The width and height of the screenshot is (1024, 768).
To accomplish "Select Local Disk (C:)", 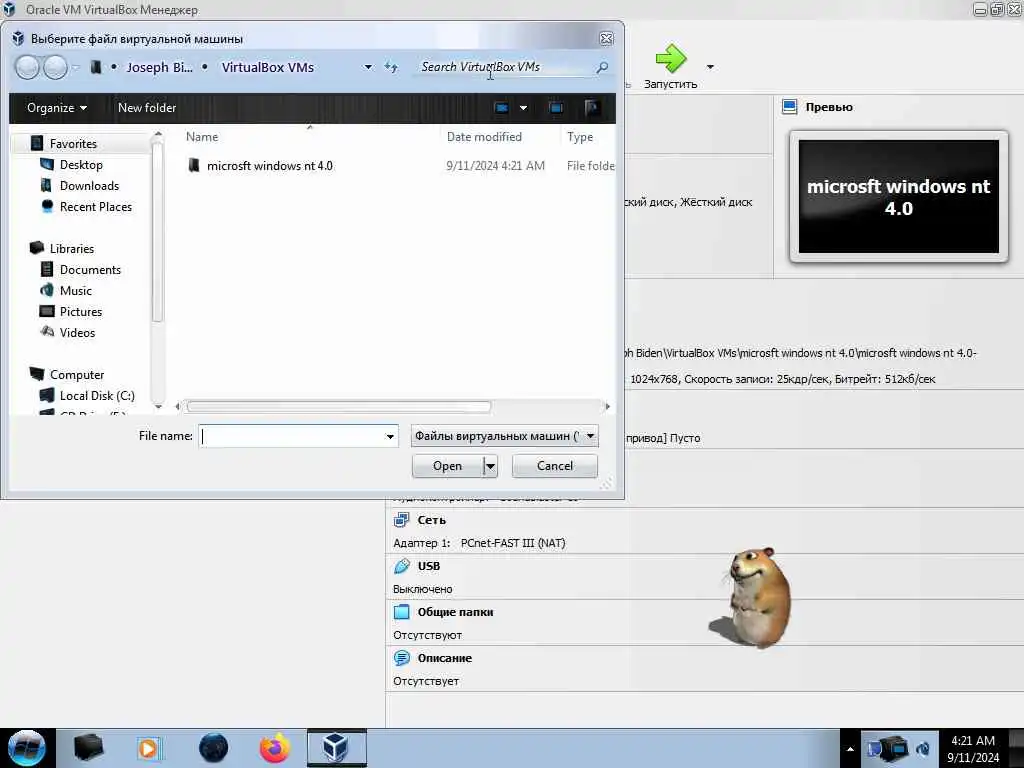I will [x=97, y=396].
